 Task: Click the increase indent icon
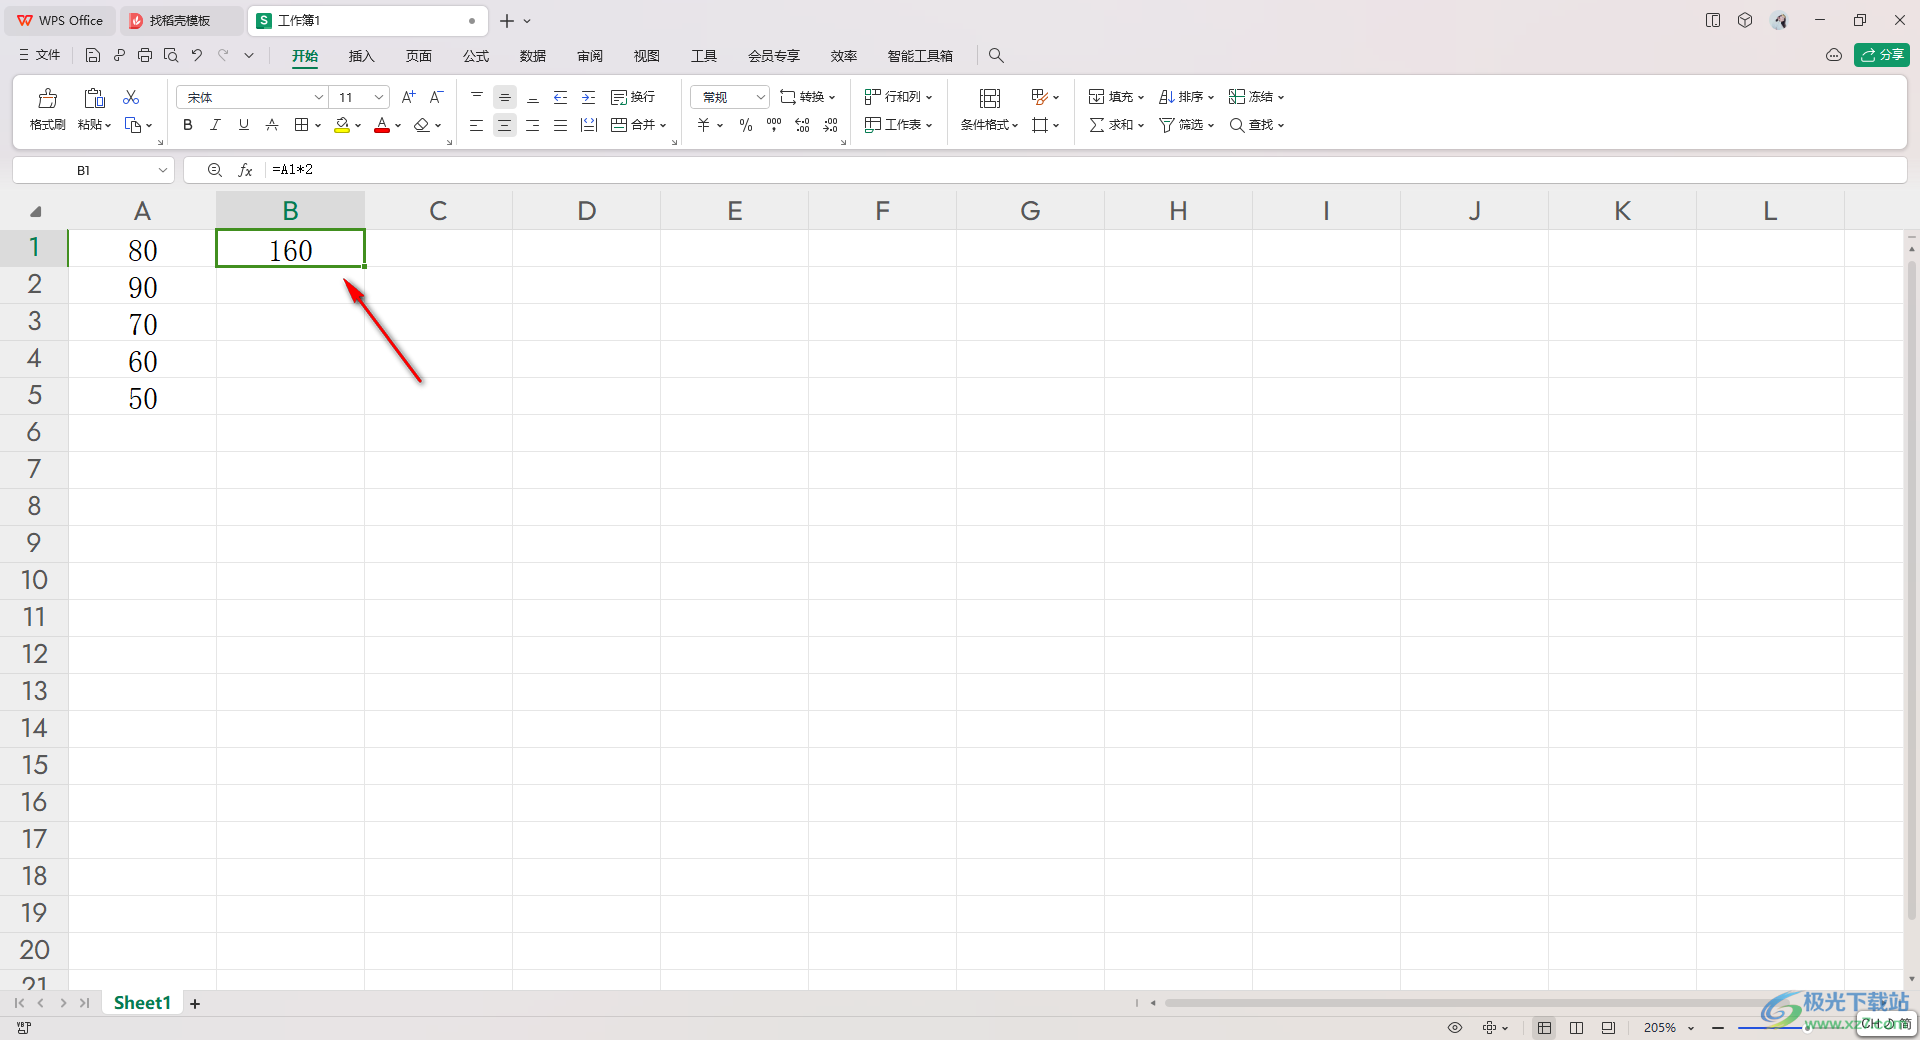coord(589,97)
